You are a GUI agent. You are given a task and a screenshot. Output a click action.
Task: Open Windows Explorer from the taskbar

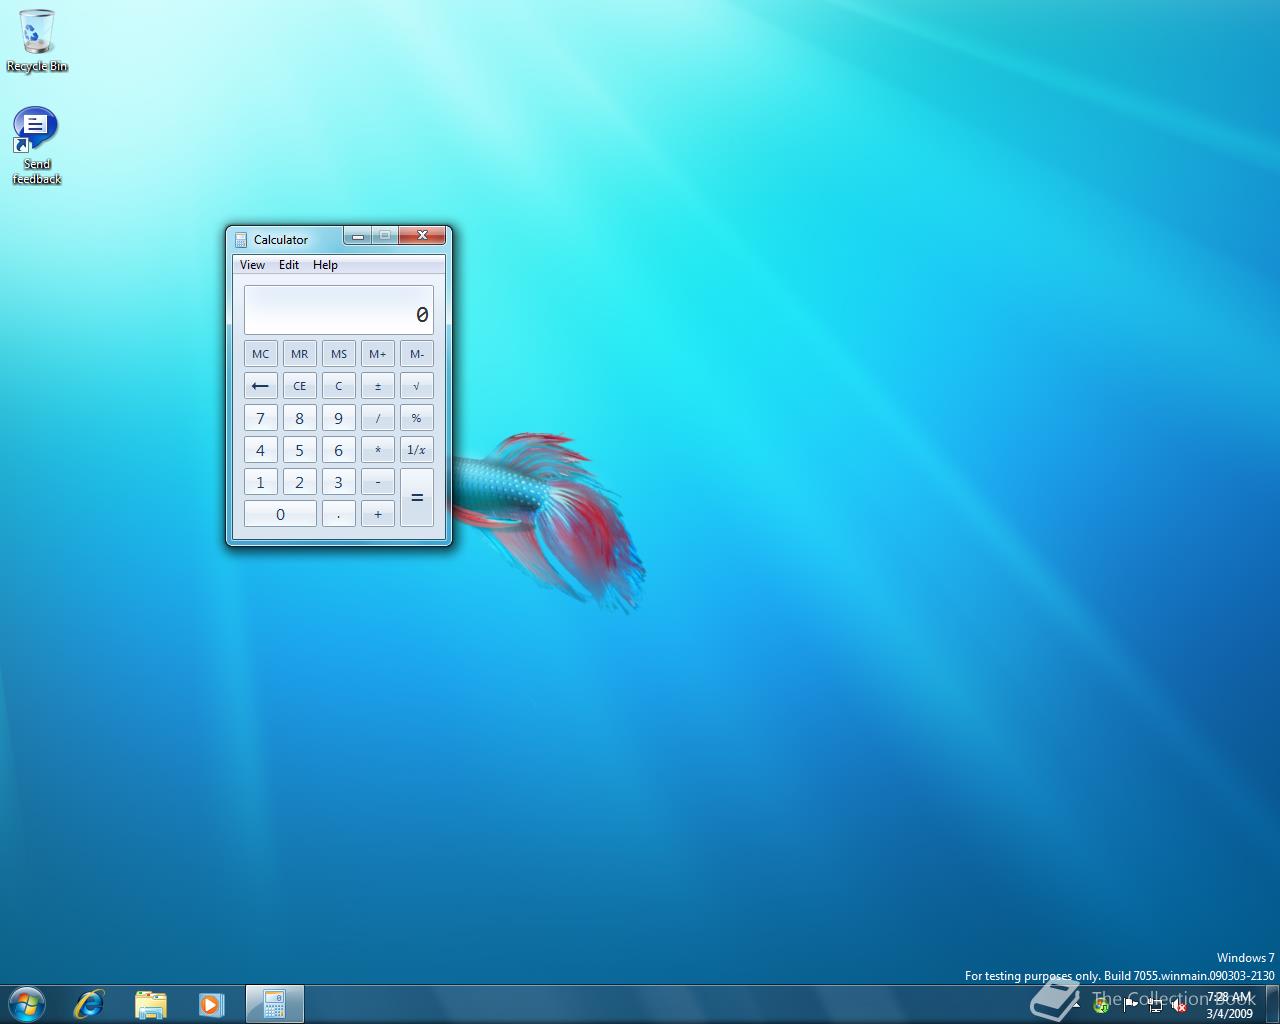(150, 1004)
